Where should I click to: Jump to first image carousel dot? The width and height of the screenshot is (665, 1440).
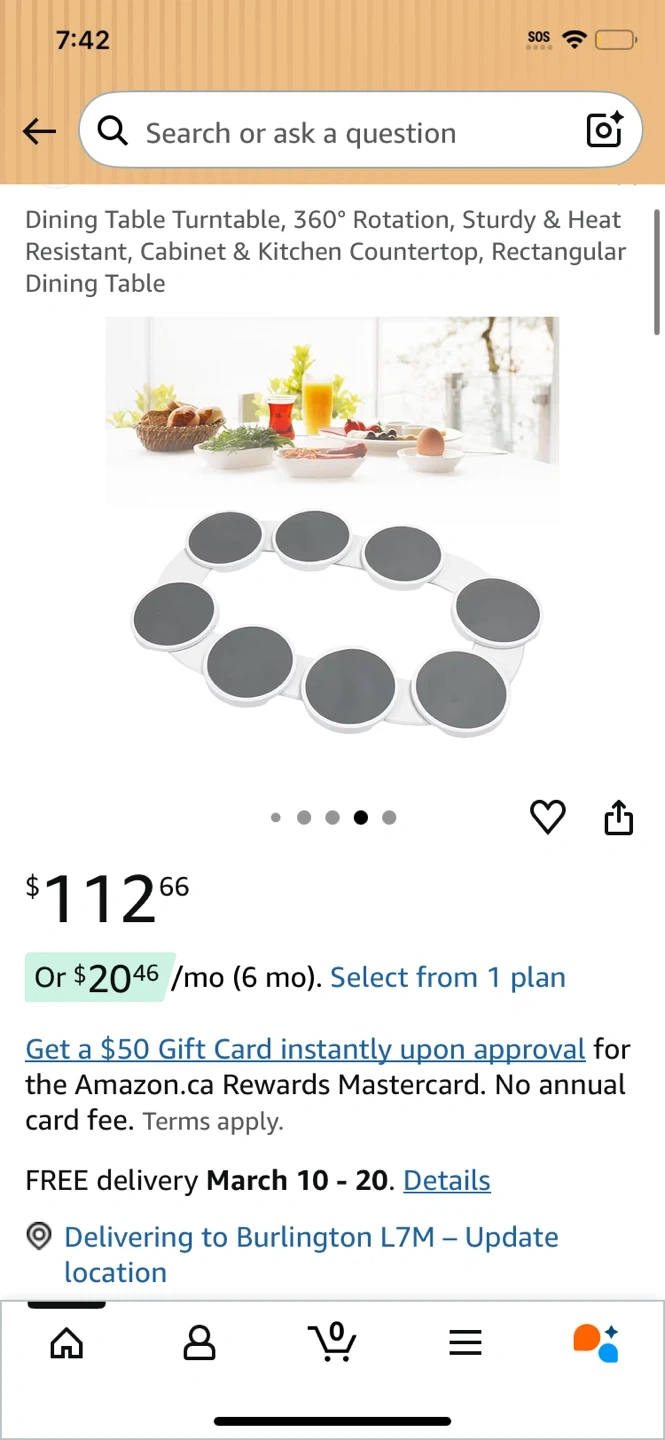(276, 818)
